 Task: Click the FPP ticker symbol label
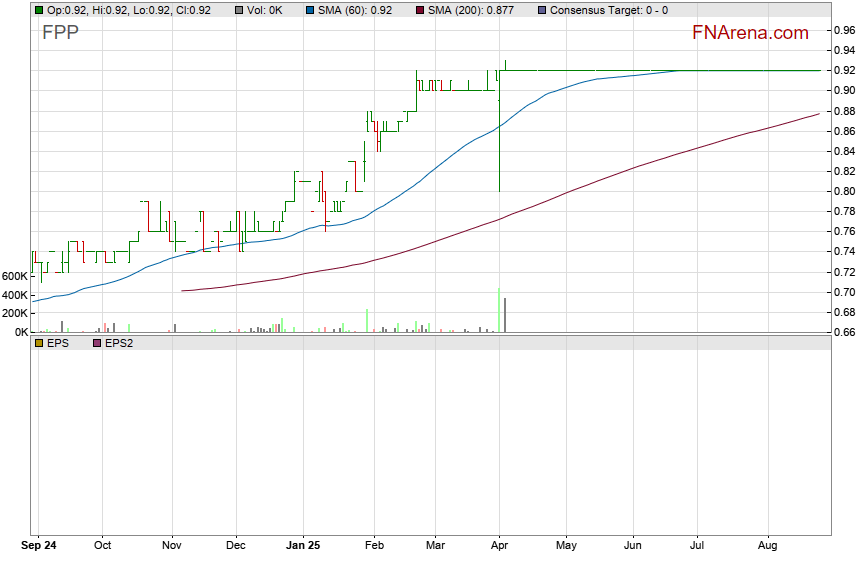tap(60, 33)
